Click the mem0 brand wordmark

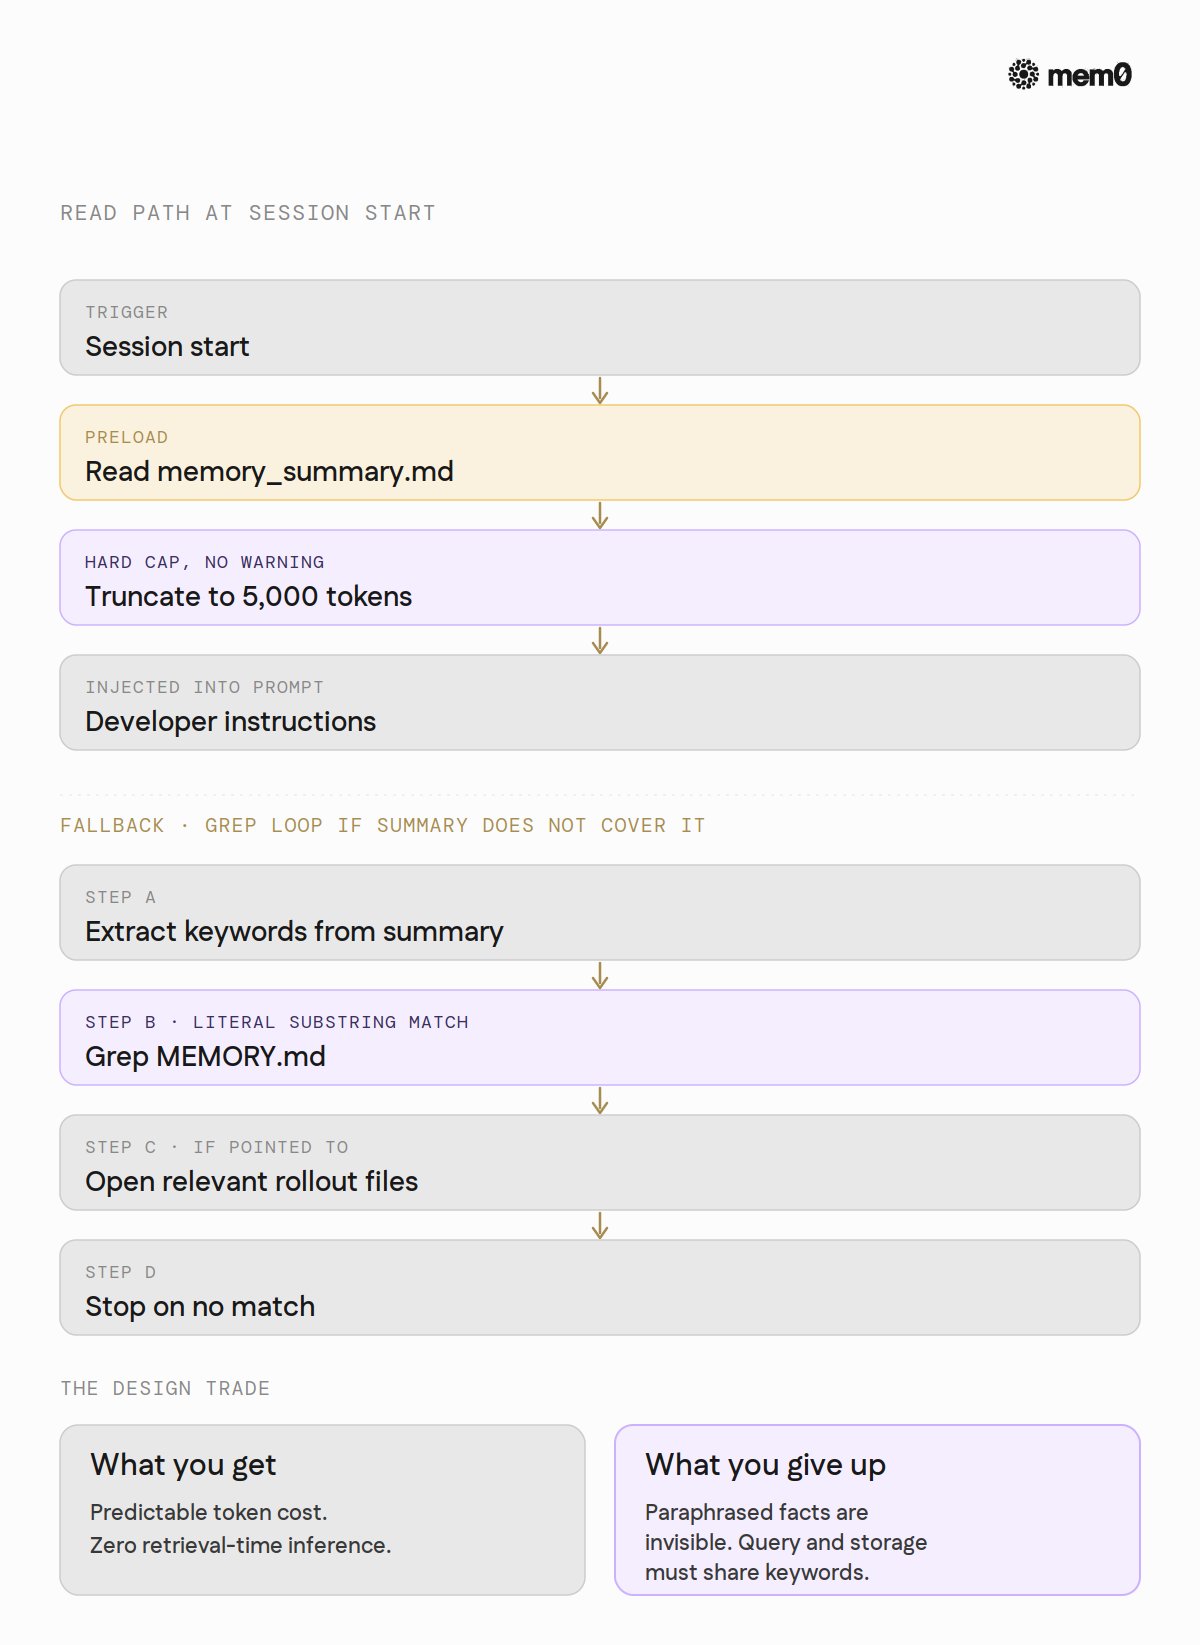[x=1089, y=75]
